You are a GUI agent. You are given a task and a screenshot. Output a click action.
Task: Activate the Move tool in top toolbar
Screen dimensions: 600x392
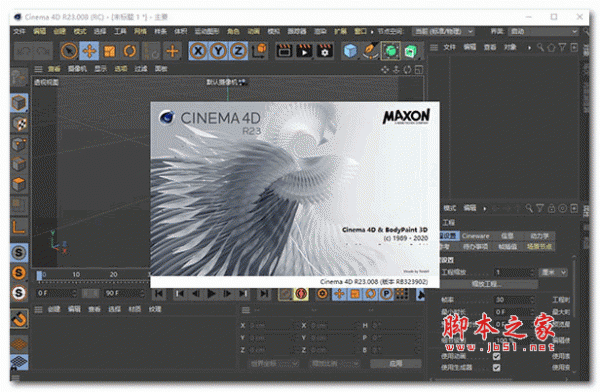point(89,51)
